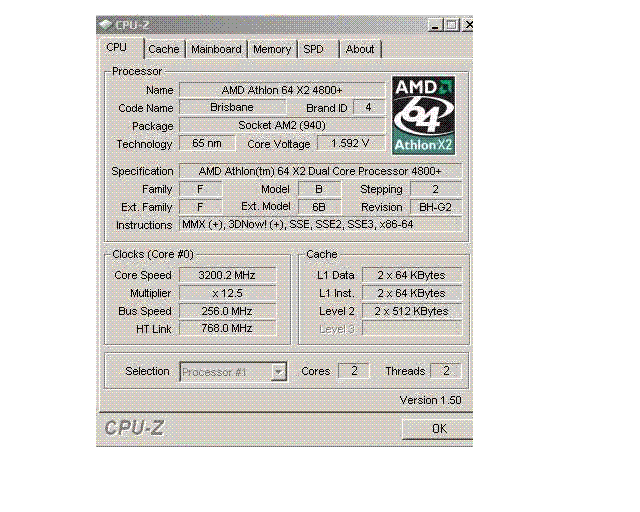Minimize the CPU-Z window
640x512 pixels.
(435, 25)
